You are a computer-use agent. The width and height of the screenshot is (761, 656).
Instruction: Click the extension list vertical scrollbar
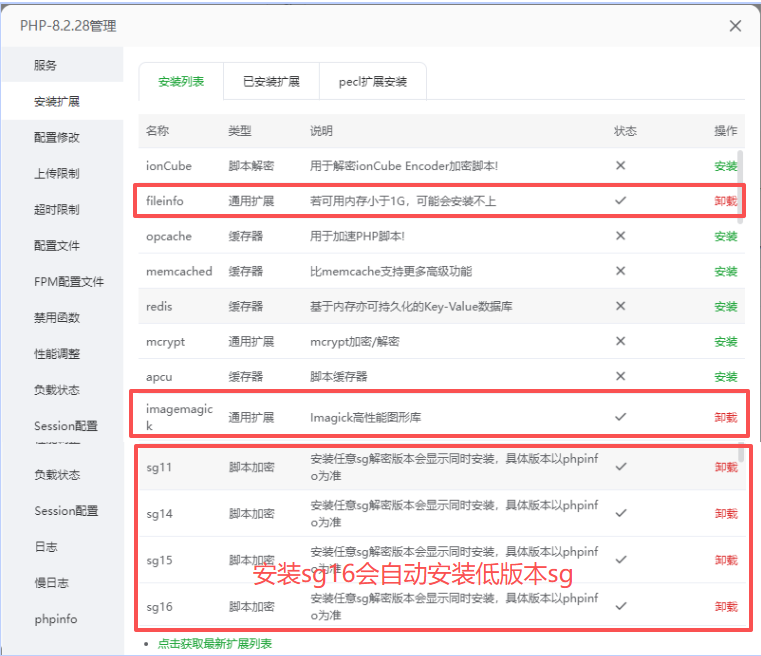740,172
